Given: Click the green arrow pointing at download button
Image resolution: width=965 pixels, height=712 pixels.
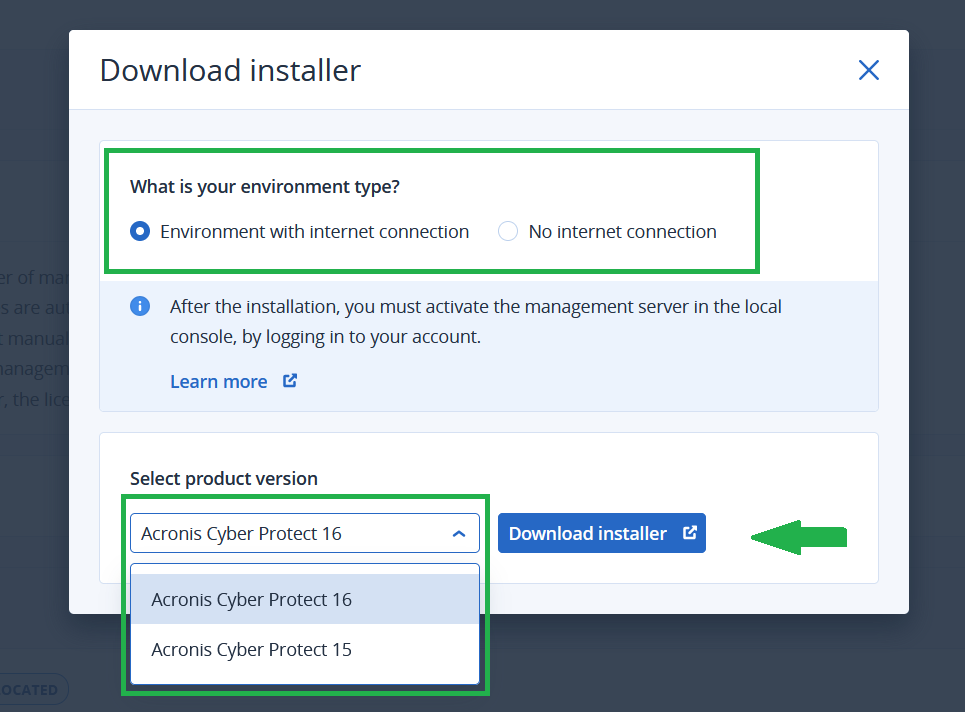Looking at the screenshot, I should click(x=798, y=537).
